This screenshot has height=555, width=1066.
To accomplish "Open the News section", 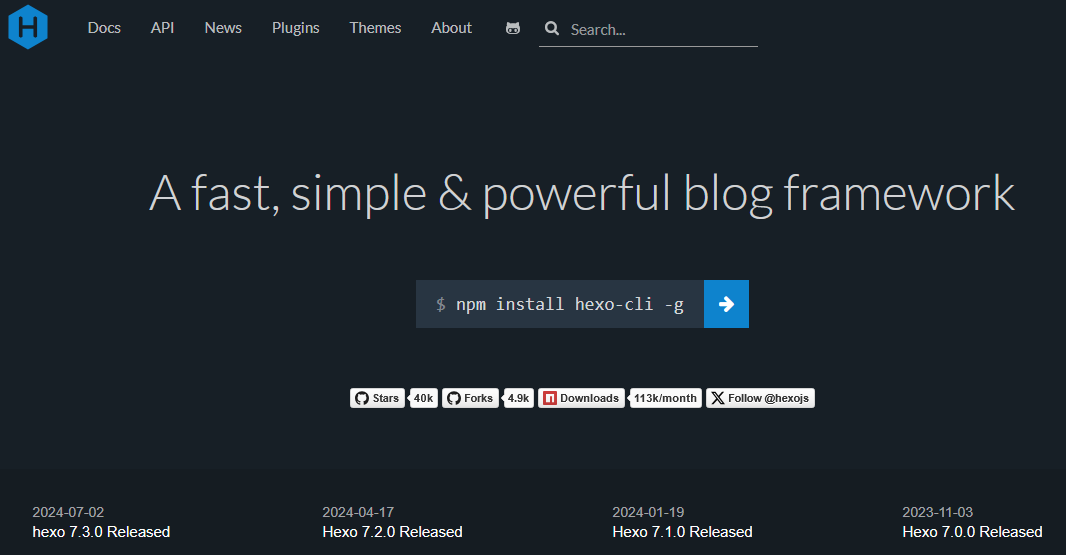I will (223, 28).
